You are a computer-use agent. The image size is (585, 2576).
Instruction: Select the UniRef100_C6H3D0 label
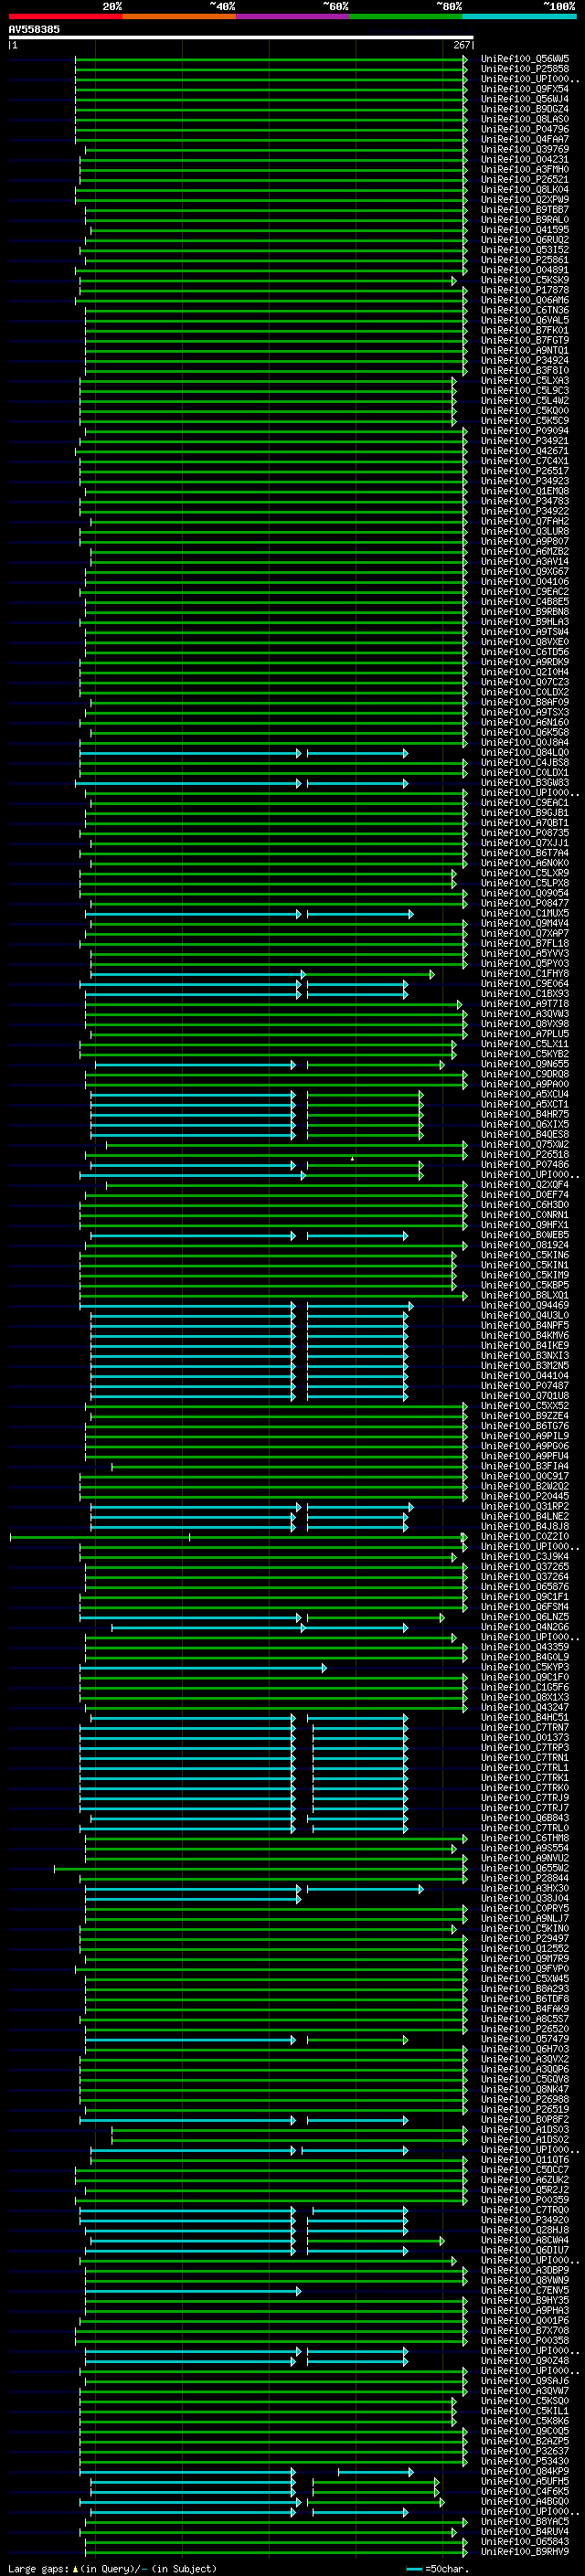coord(525,1205)
